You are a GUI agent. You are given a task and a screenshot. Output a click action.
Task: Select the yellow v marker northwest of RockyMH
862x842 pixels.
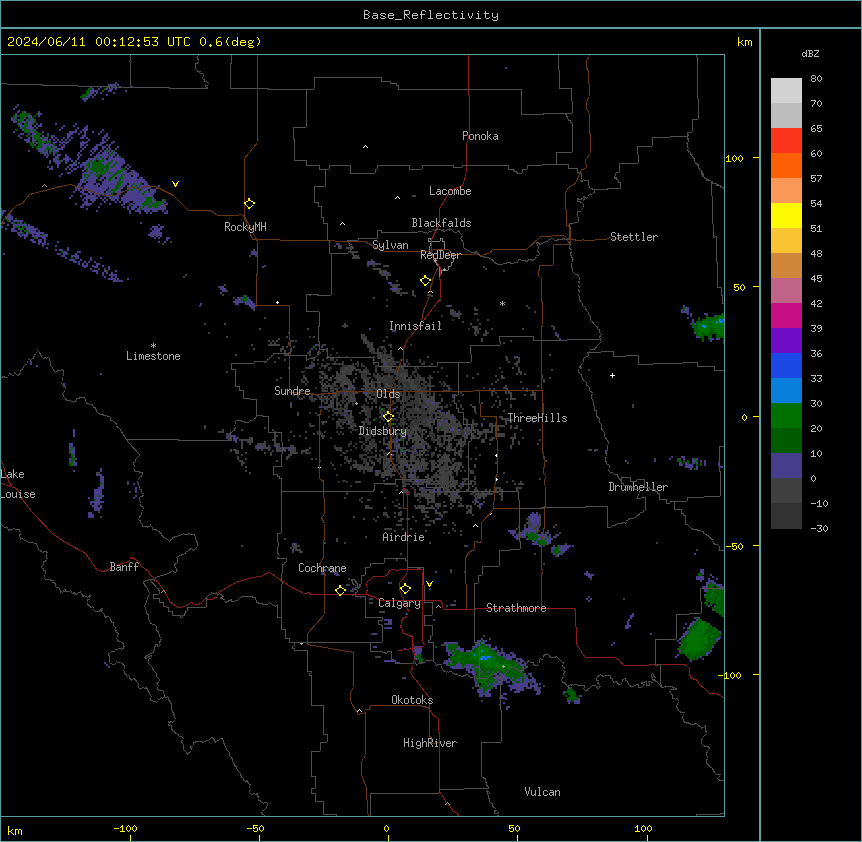(x=175, y=184)
